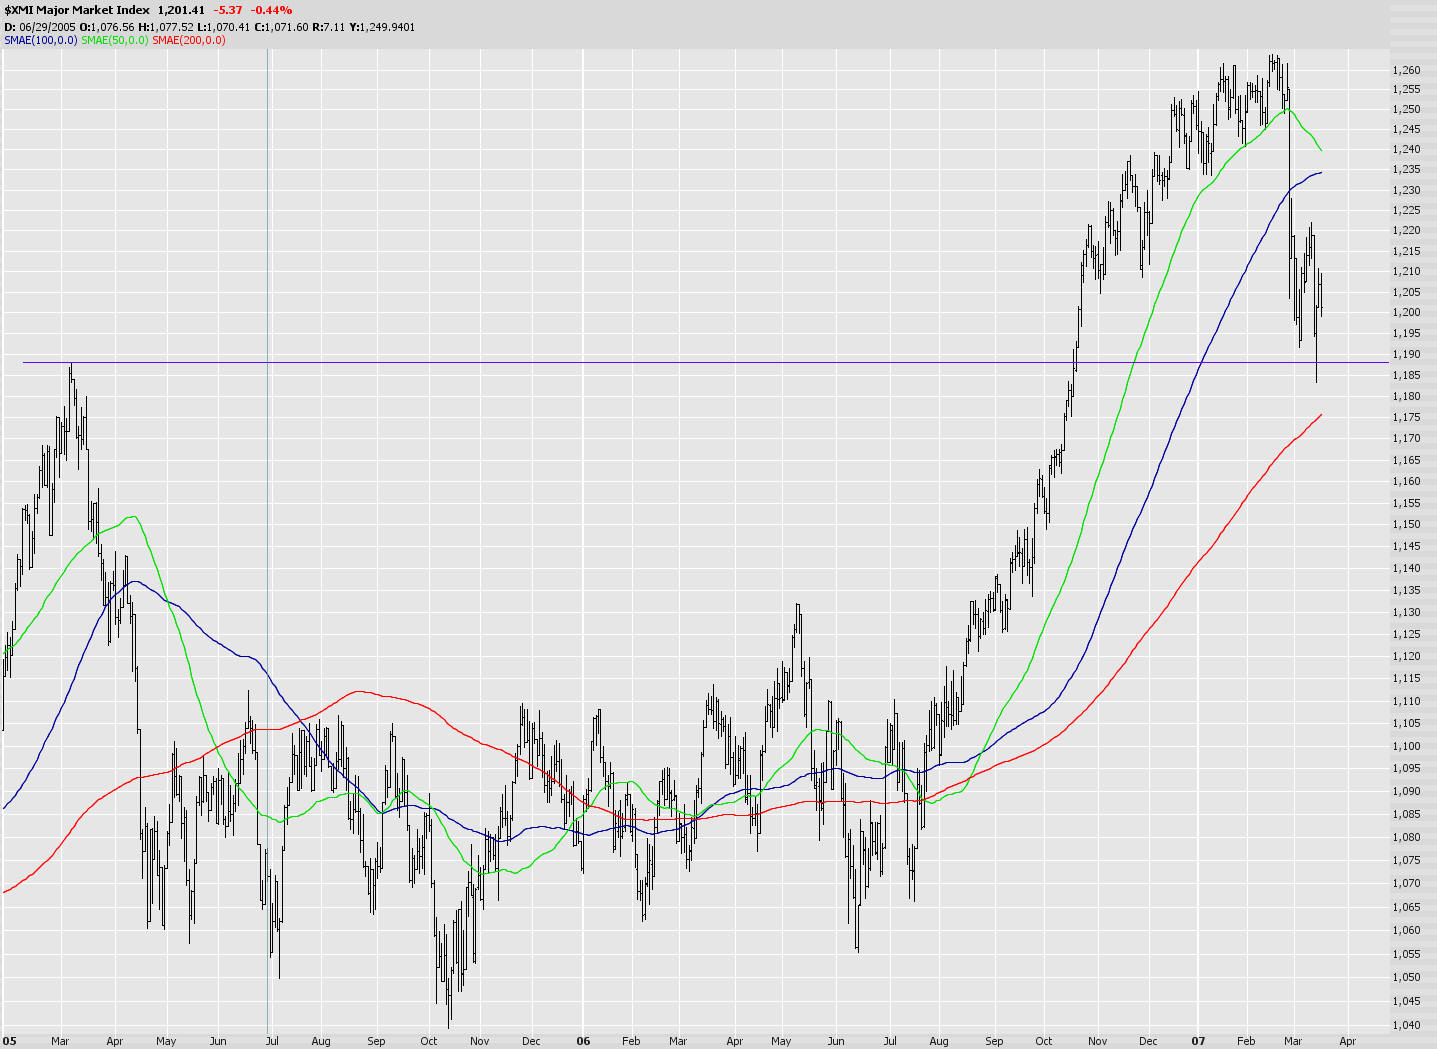1437x1049 pixels.
Task: Click the 05 year label on time axis
Action: point(10,1041)
